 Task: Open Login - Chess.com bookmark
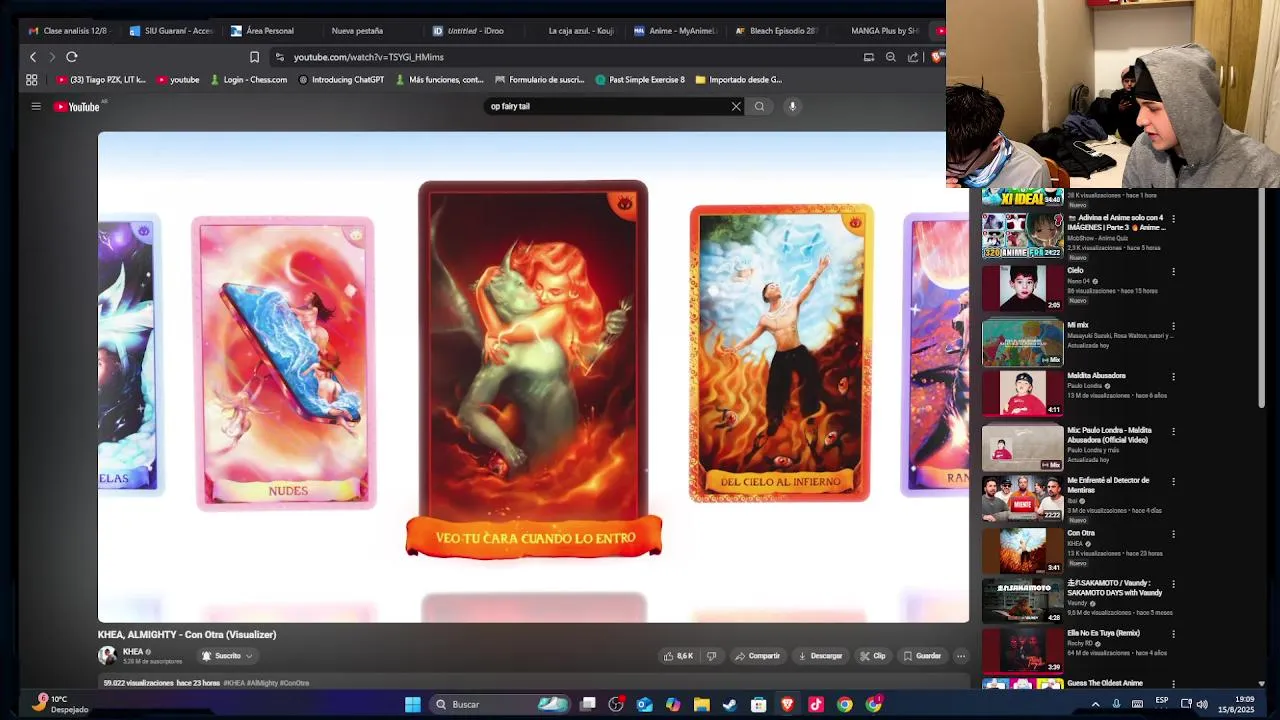[x=248, y=80]
